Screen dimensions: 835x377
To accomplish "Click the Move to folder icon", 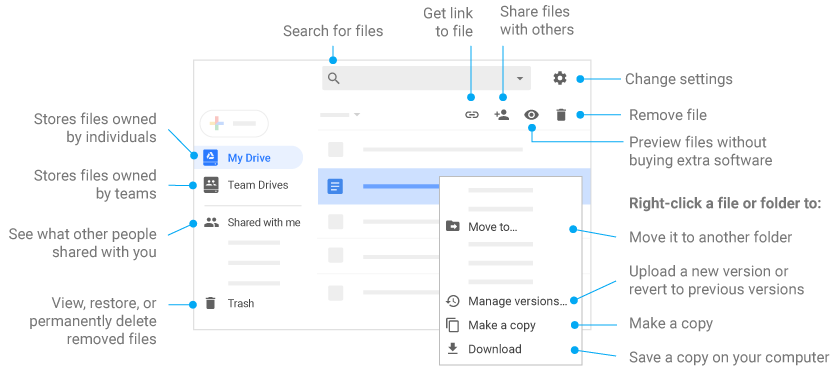I will pos(453,226).
